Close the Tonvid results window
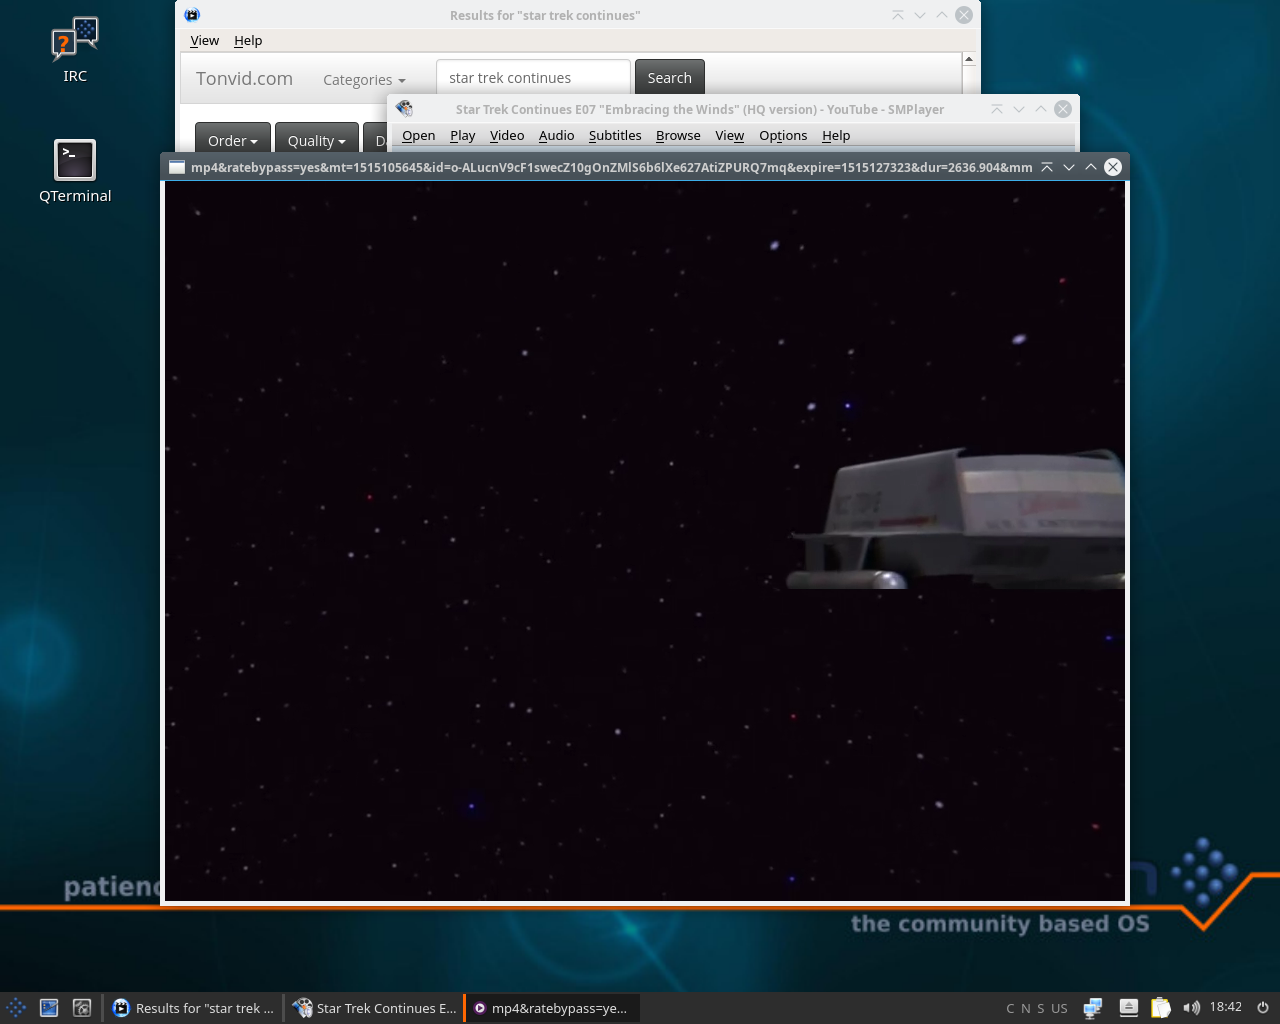 click(964, 15)
